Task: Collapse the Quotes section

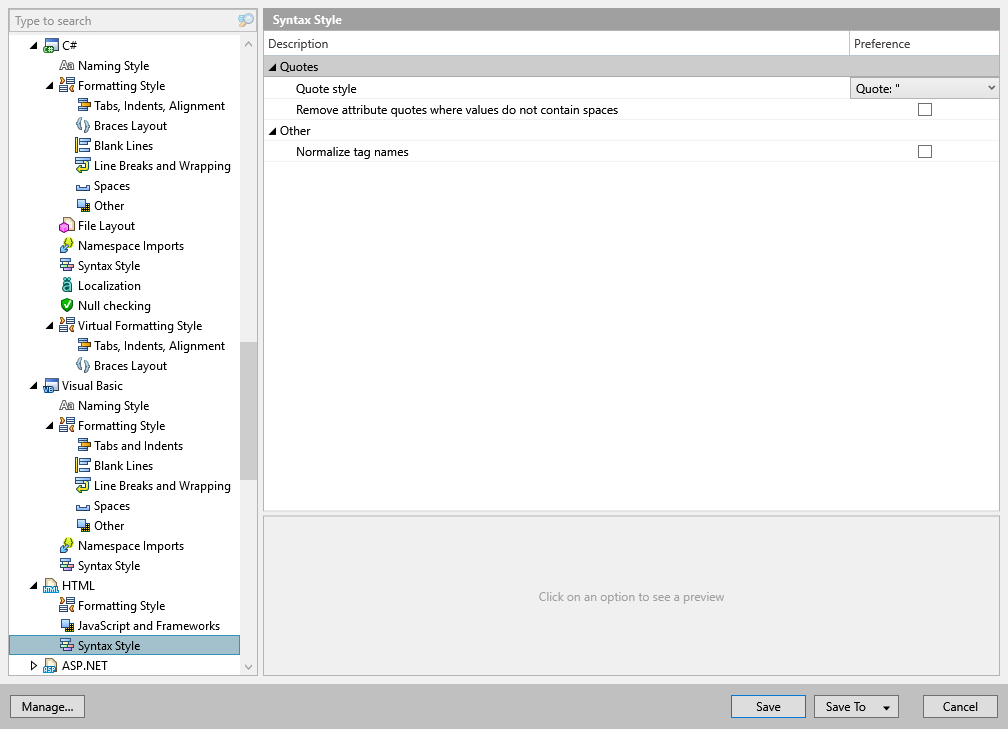Action: [273, 67]
